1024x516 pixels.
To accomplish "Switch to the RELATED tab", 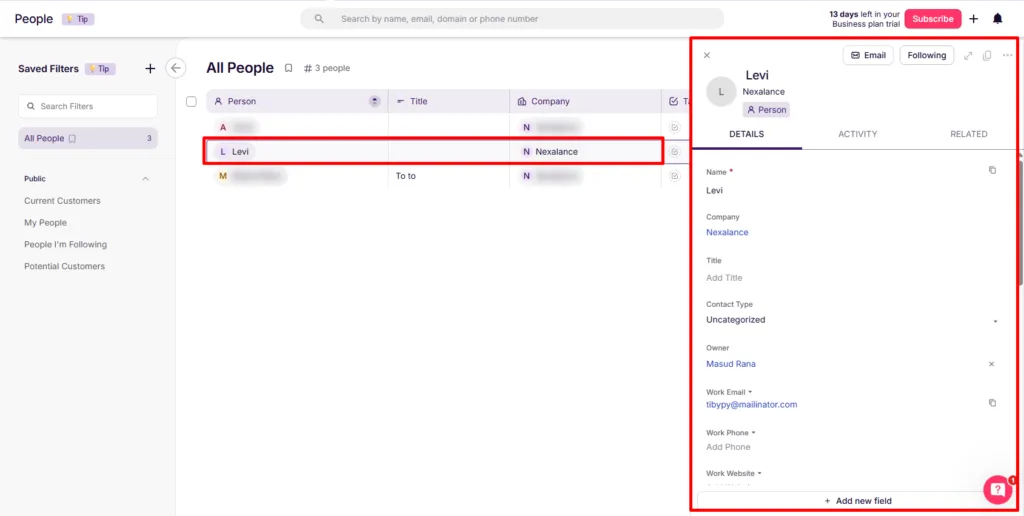I will pos(968,134).
